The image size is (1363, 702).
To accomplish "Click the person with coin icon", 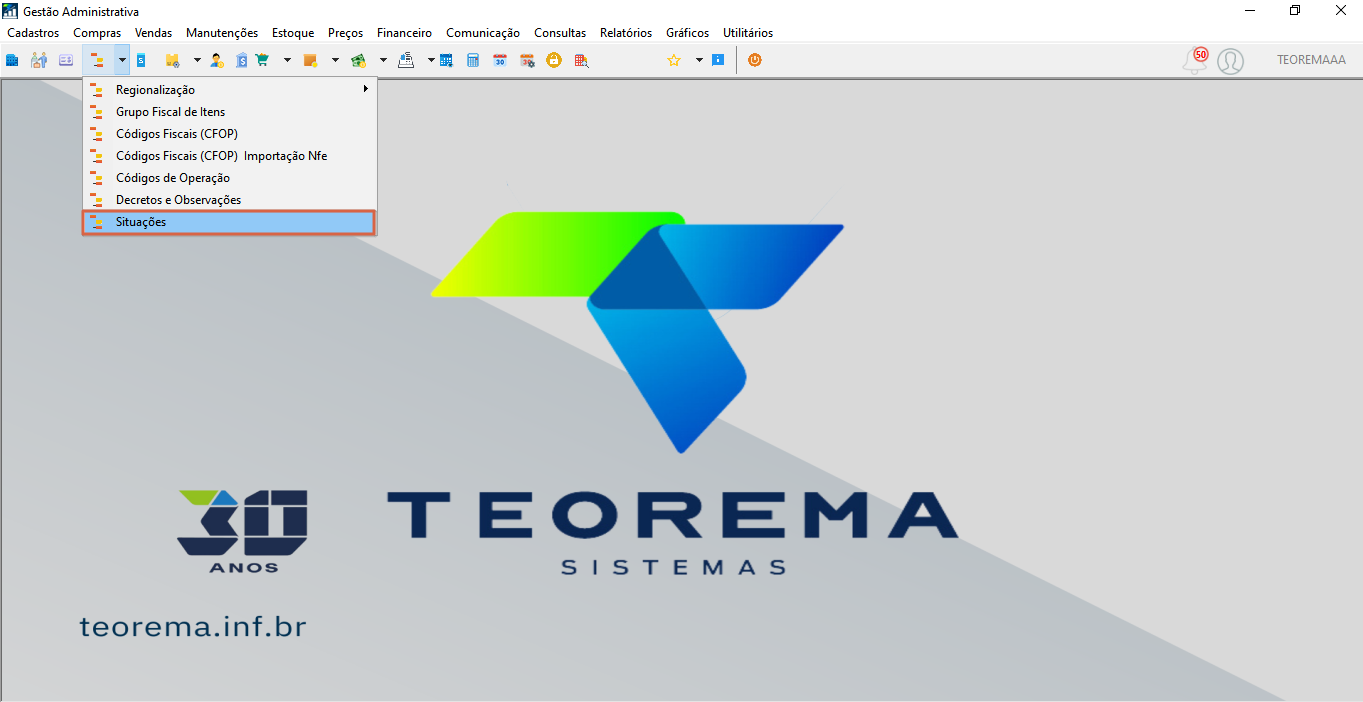I will [216, 60].
